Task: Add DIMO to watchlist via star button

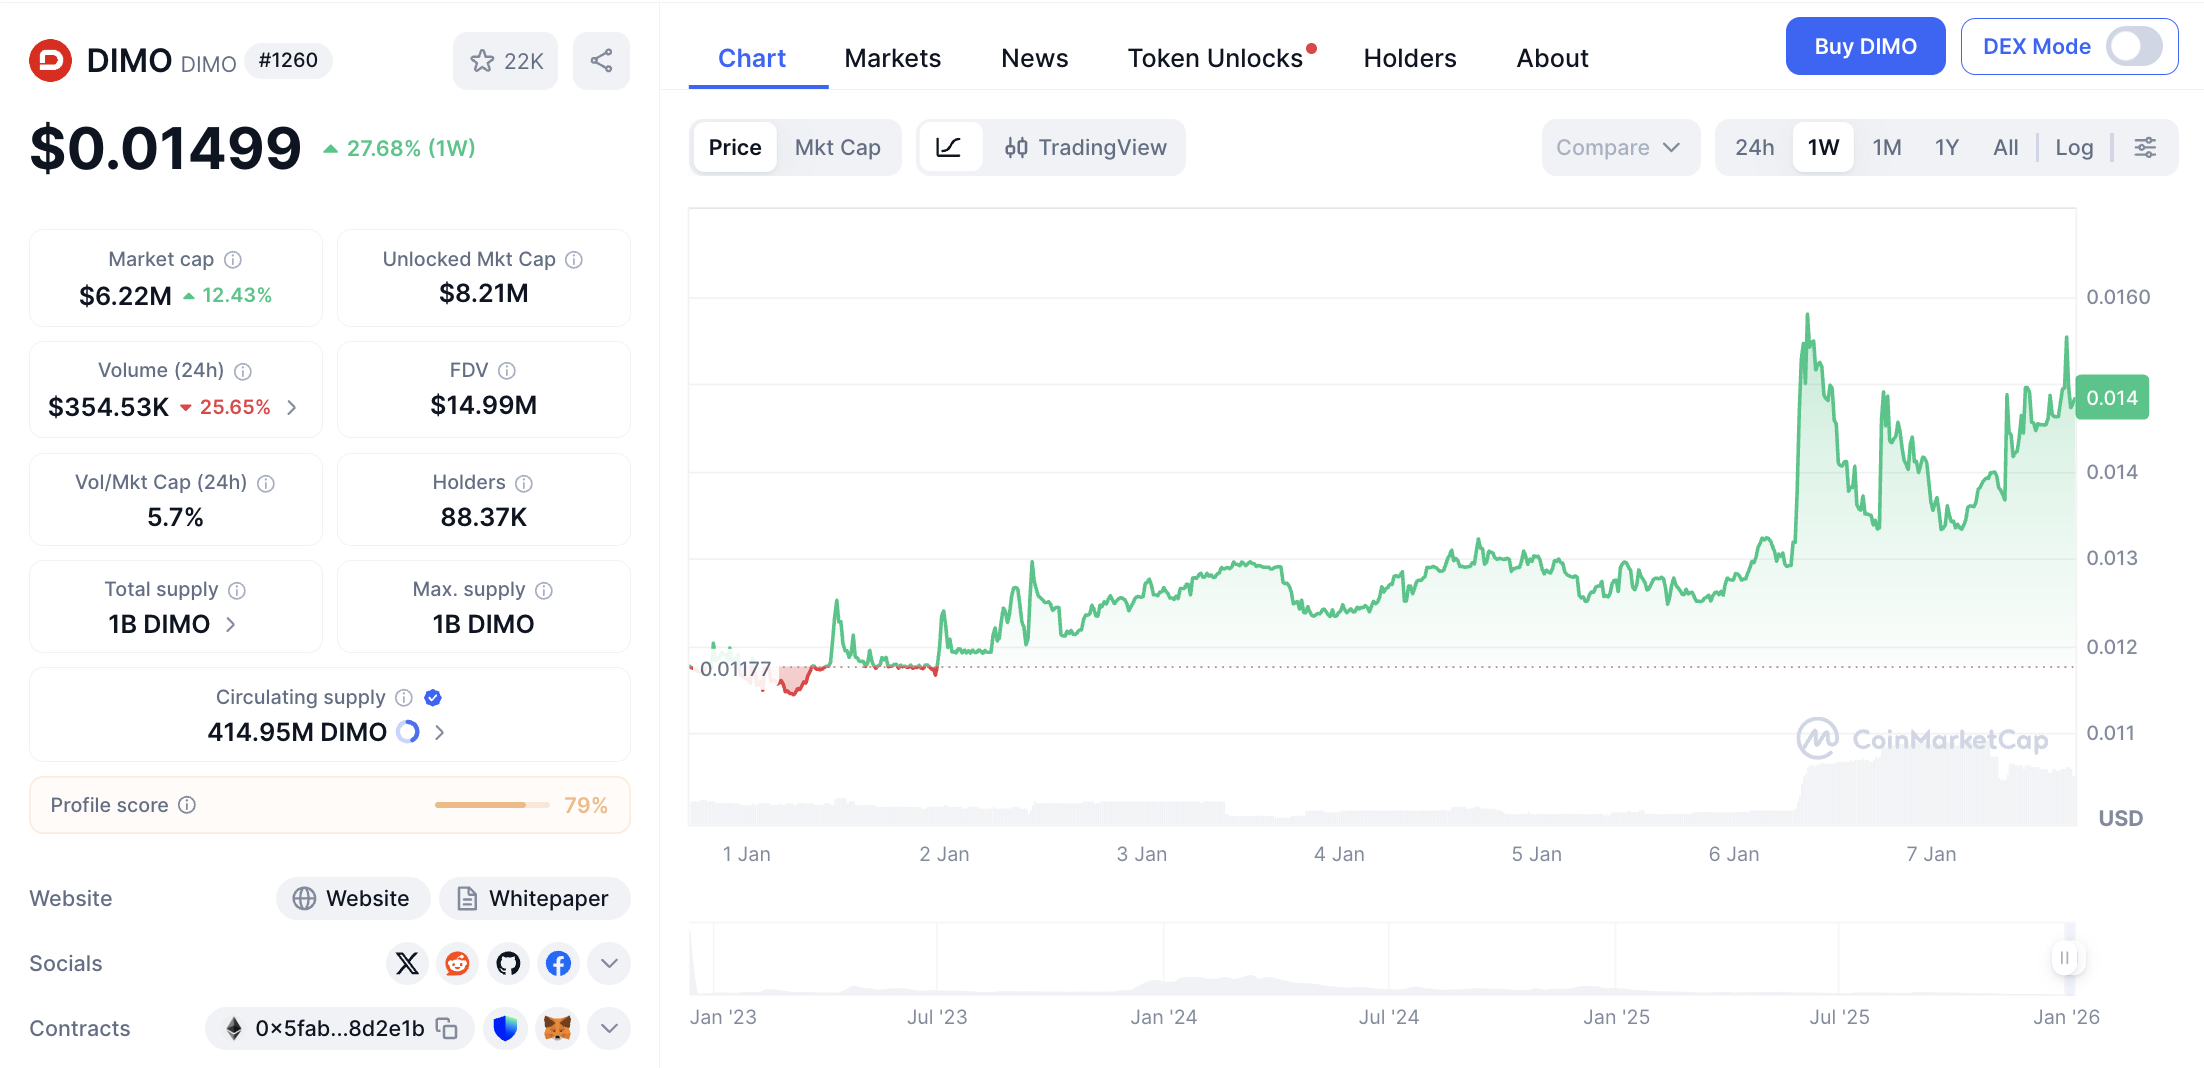Action: (x=506, y=61)
